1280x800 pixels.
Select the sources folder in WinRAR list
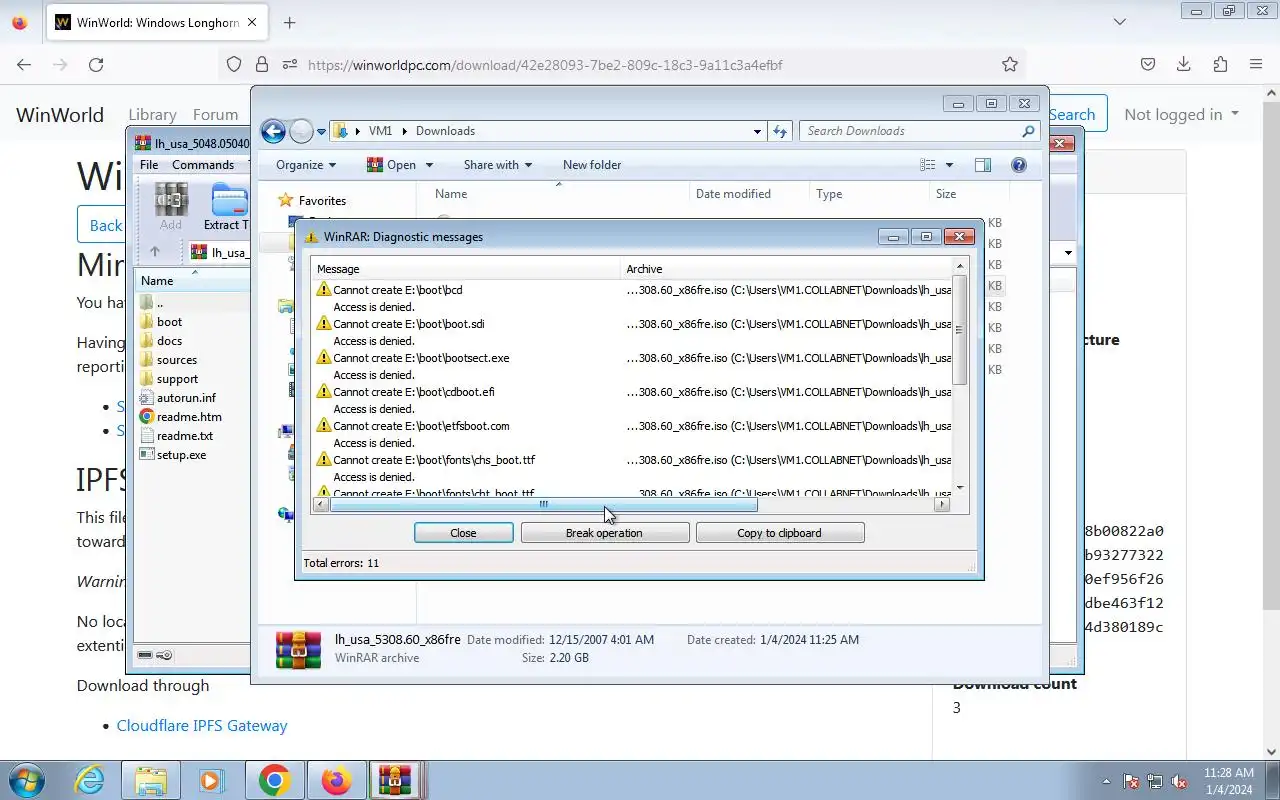tap(168, 360)
